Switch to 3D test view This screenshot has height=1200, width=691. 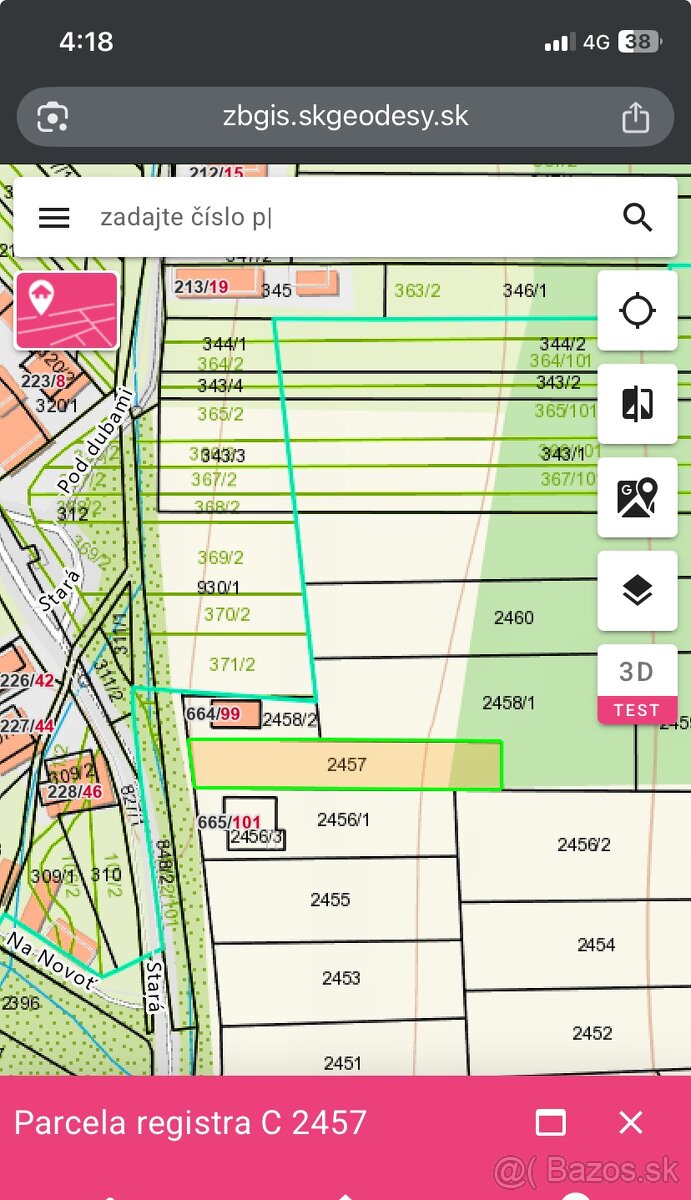(x=637, y=684)
